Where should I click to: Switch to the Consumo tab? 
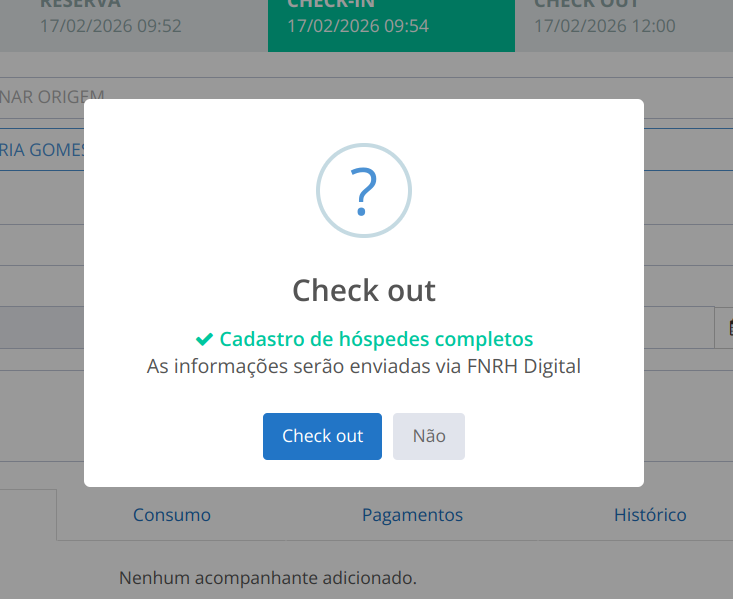point(172,515)
